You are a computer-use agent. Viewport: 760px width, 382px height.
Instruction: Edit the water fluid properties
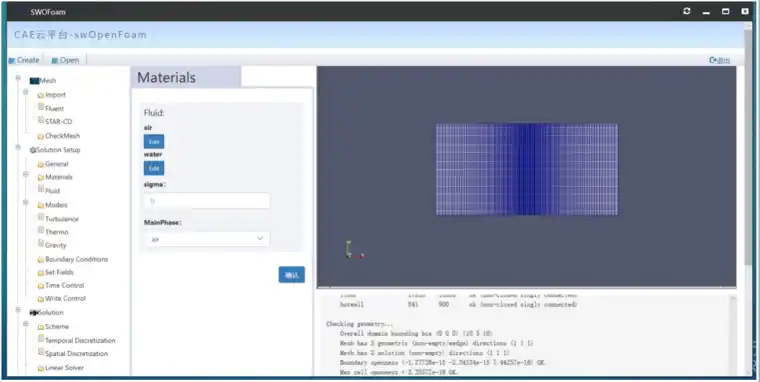(x=154, y=168)
